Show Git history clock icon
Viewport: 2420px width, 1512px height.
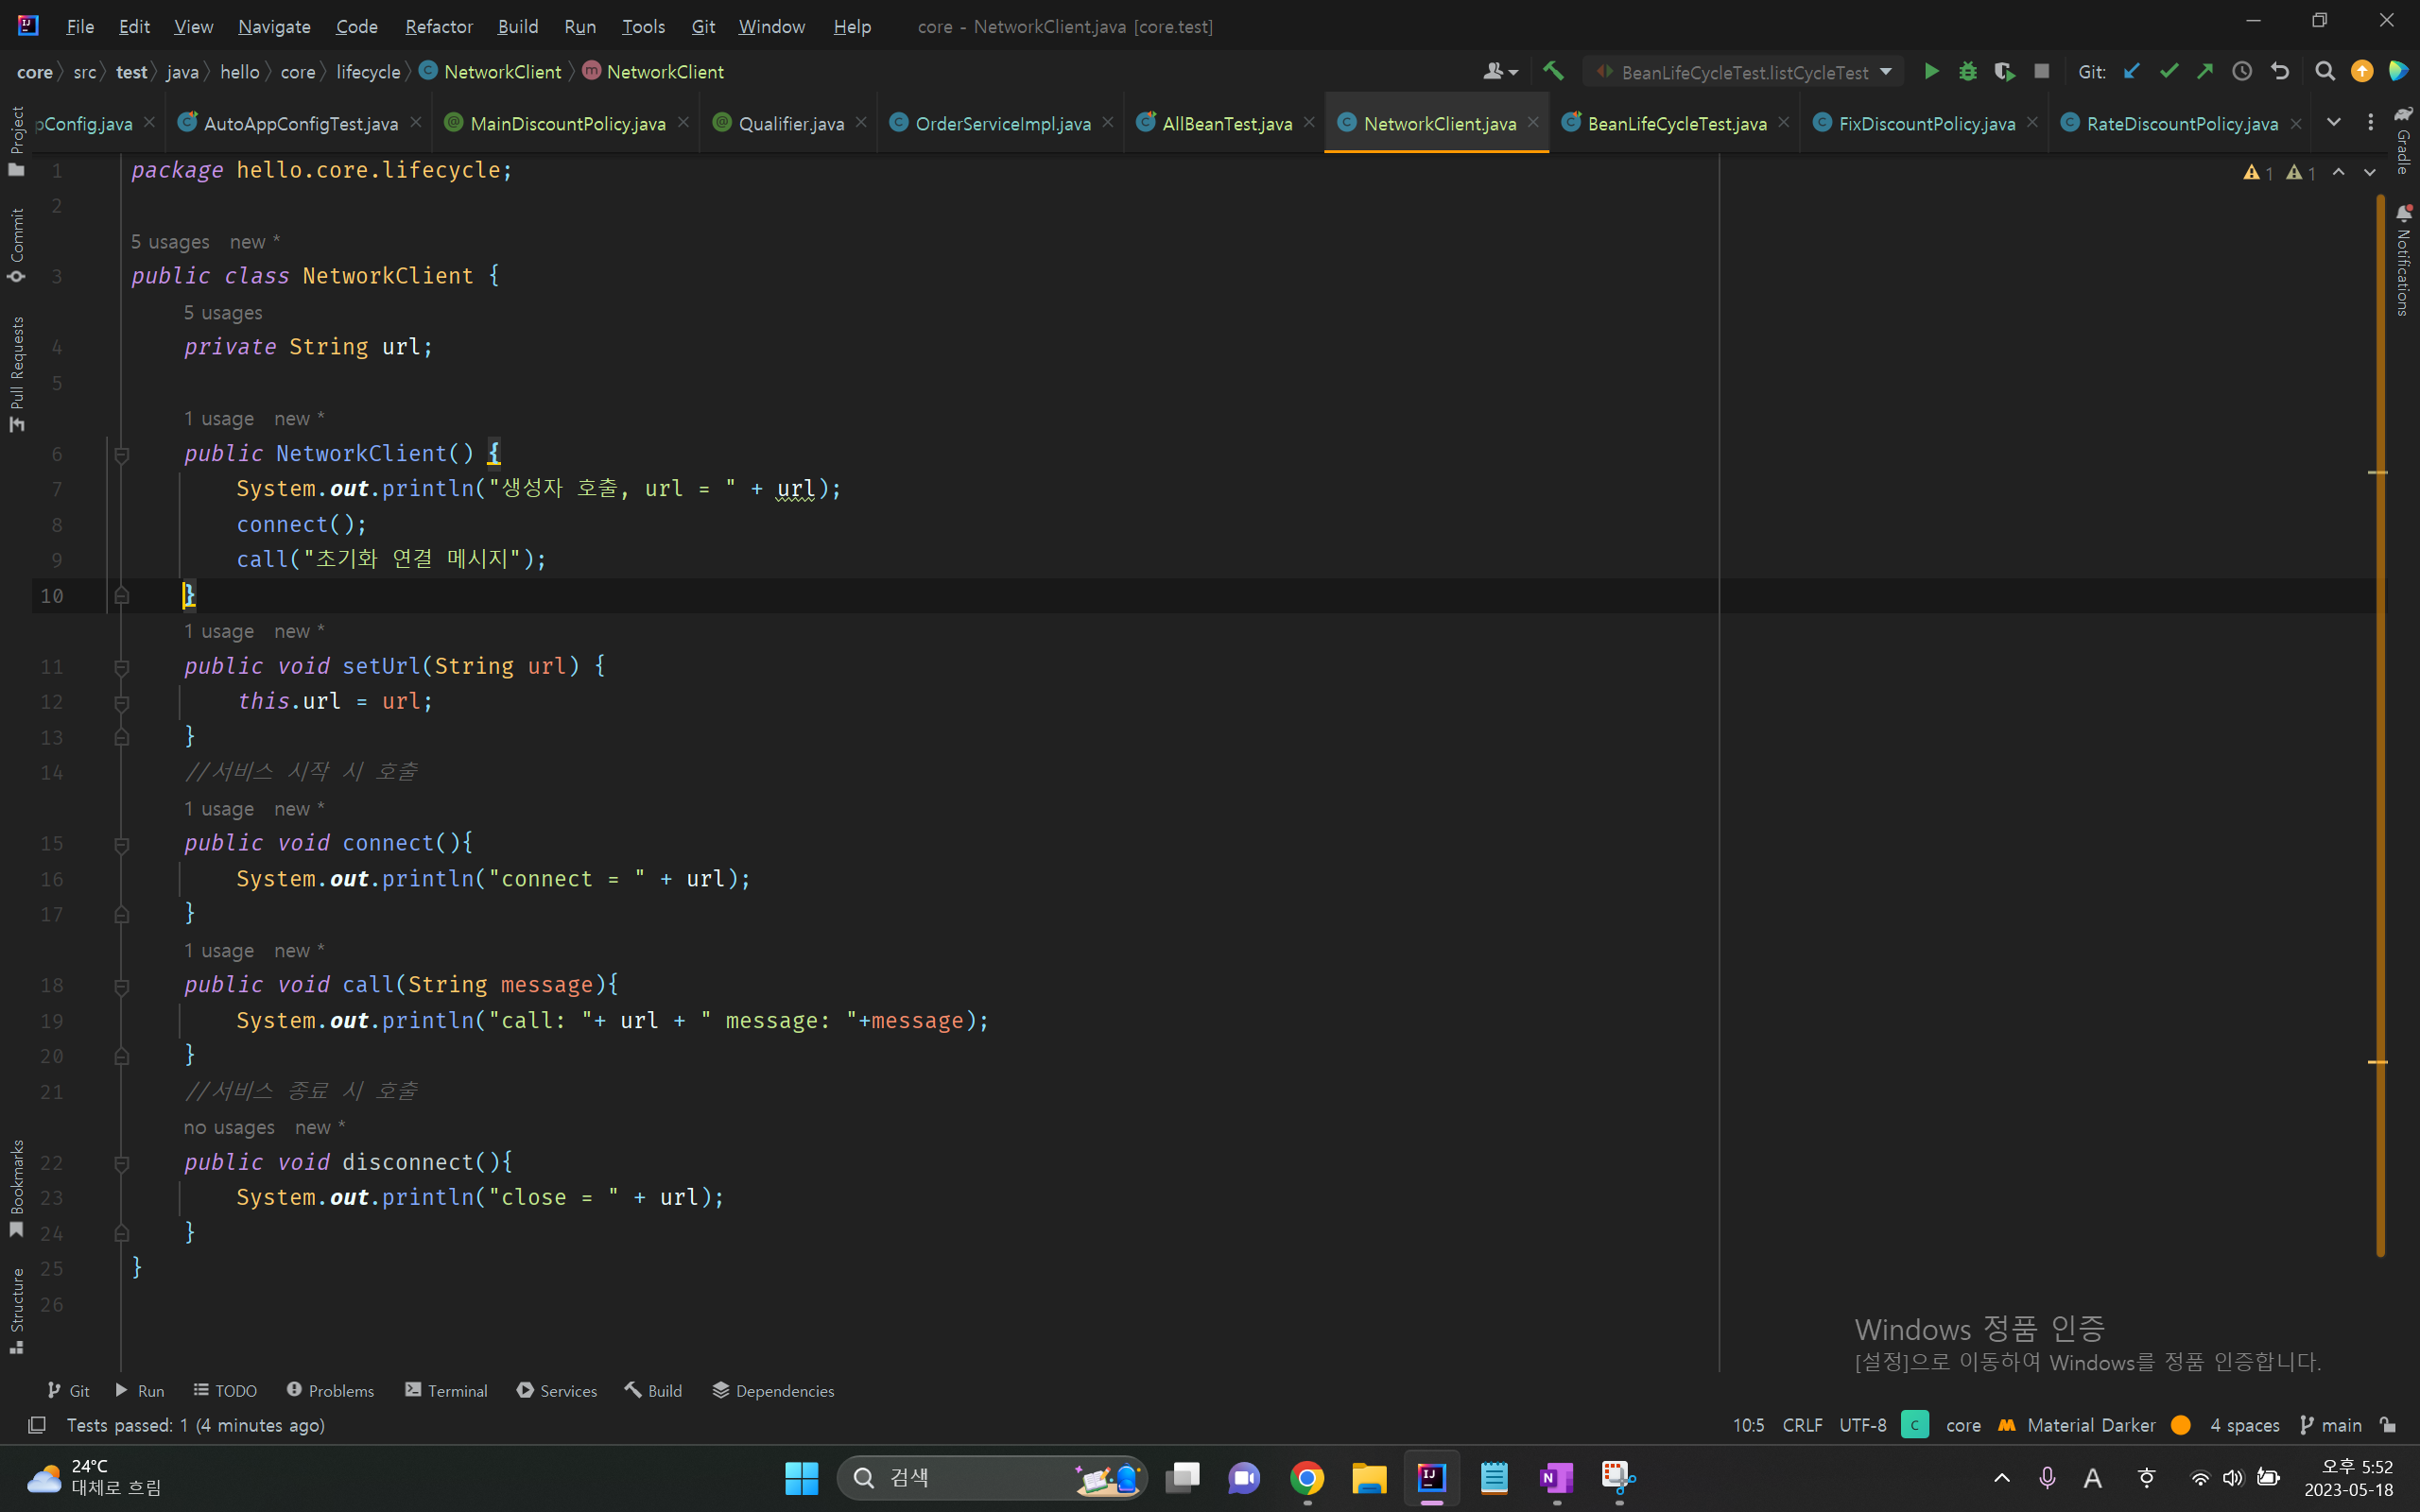[x=2242, y=72]
